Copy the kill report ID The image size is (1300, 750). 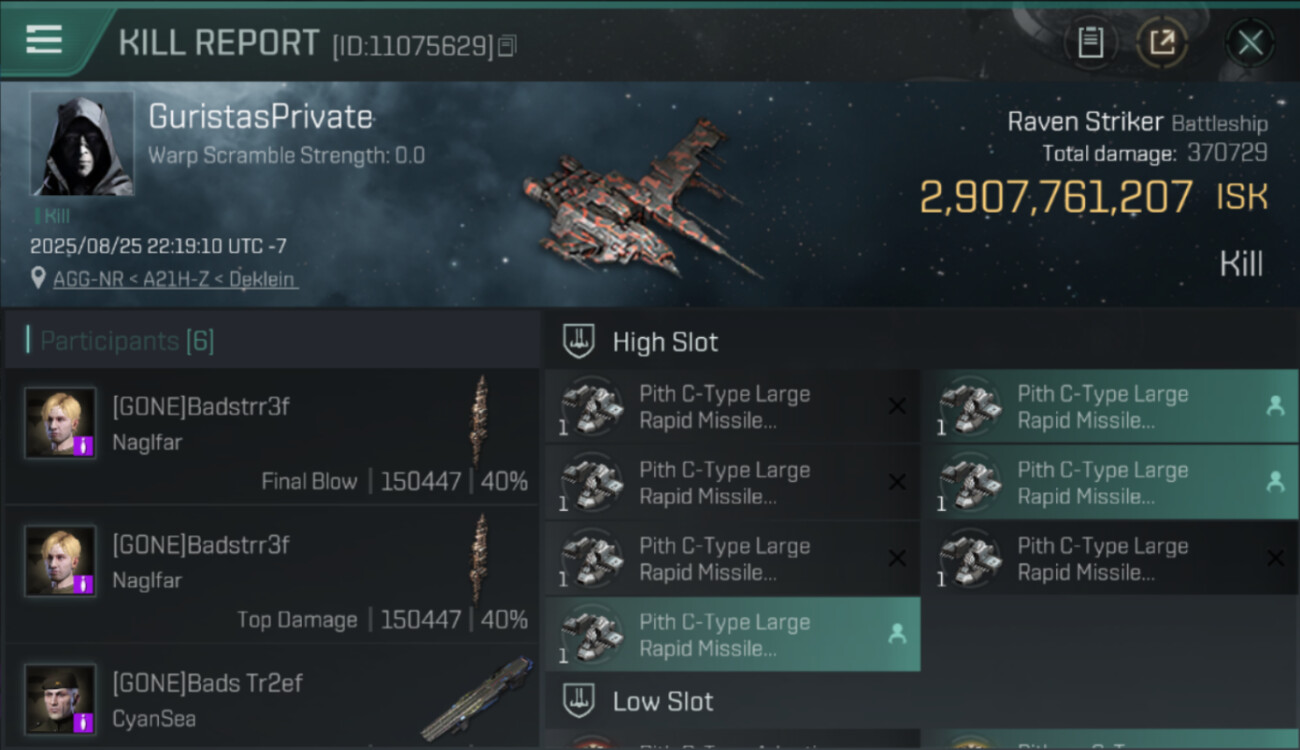[x=507, y=45]
